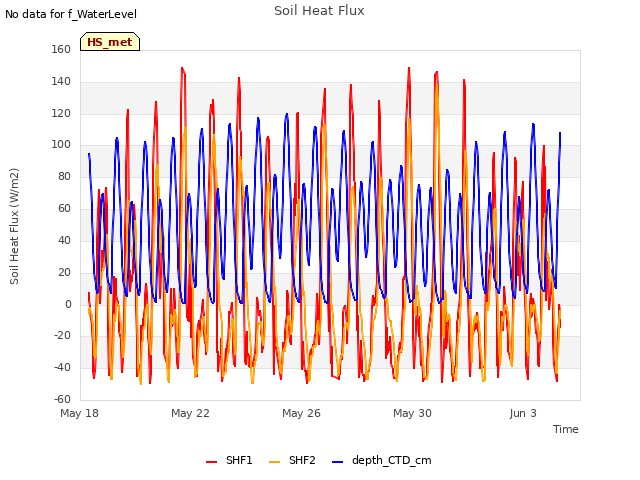Click the red SHF1 legend swatch
This screenshot has width=640, height=480.
(211, 462)
